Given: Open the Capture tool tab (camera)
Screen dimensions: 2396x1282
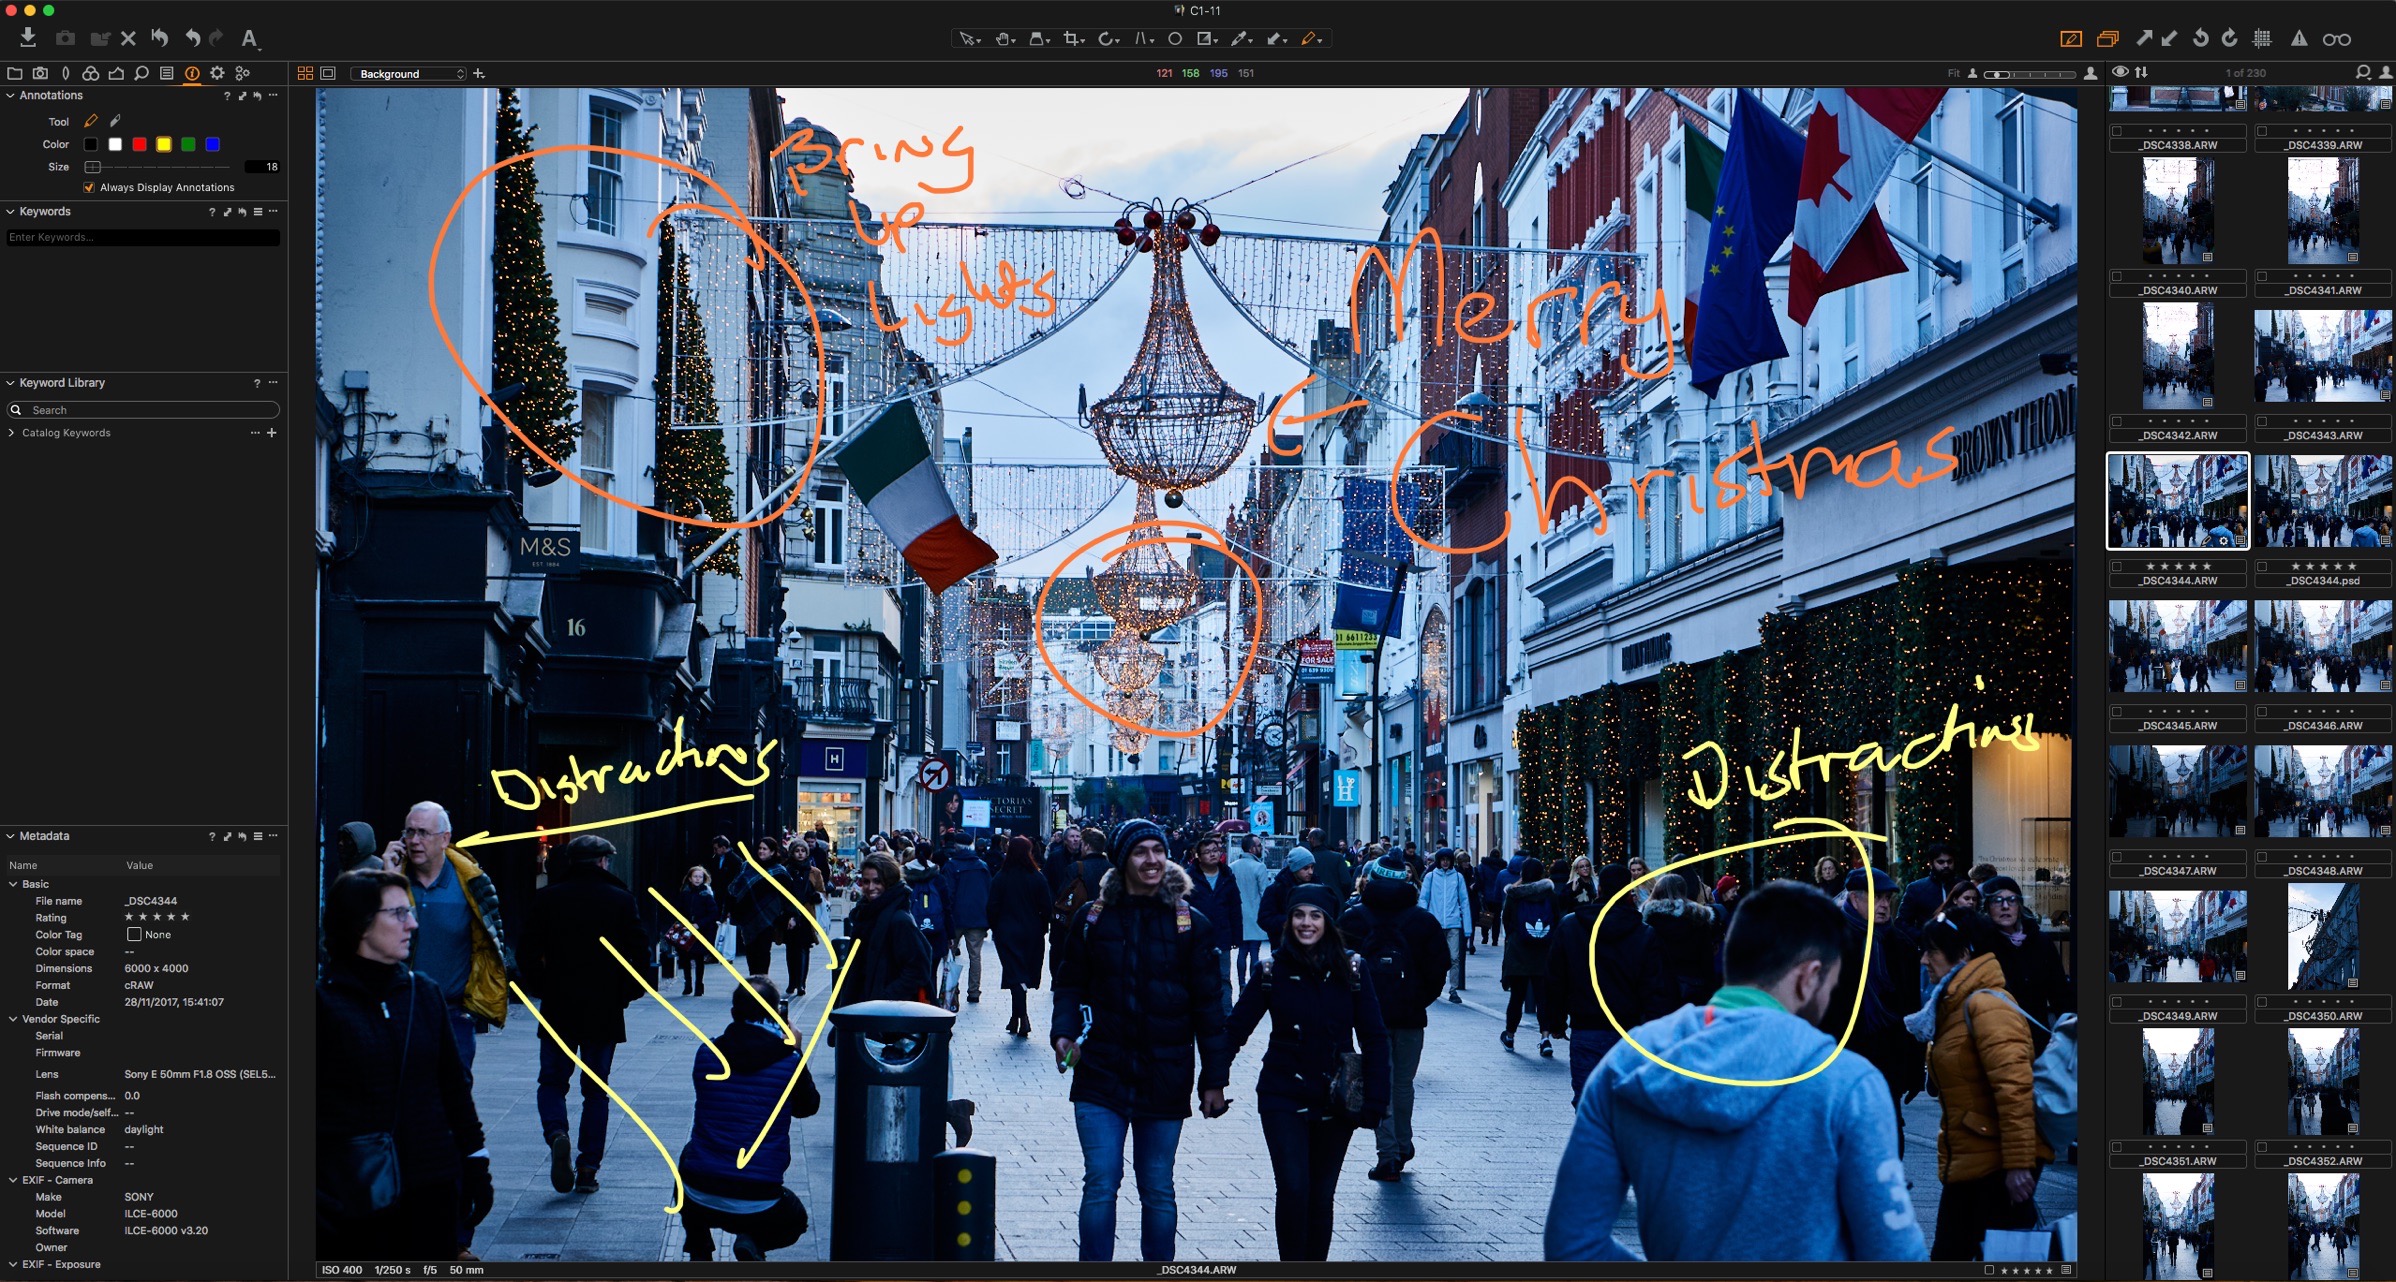Looking at the screenshot, I should click(40, 73).
